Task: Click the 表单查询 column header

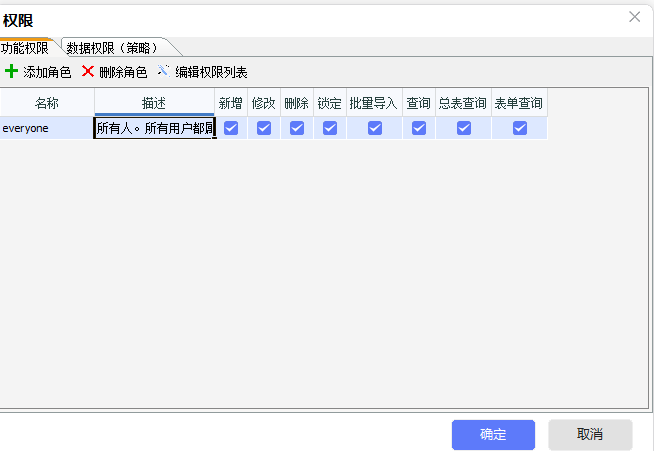Action: coord(519,103)
